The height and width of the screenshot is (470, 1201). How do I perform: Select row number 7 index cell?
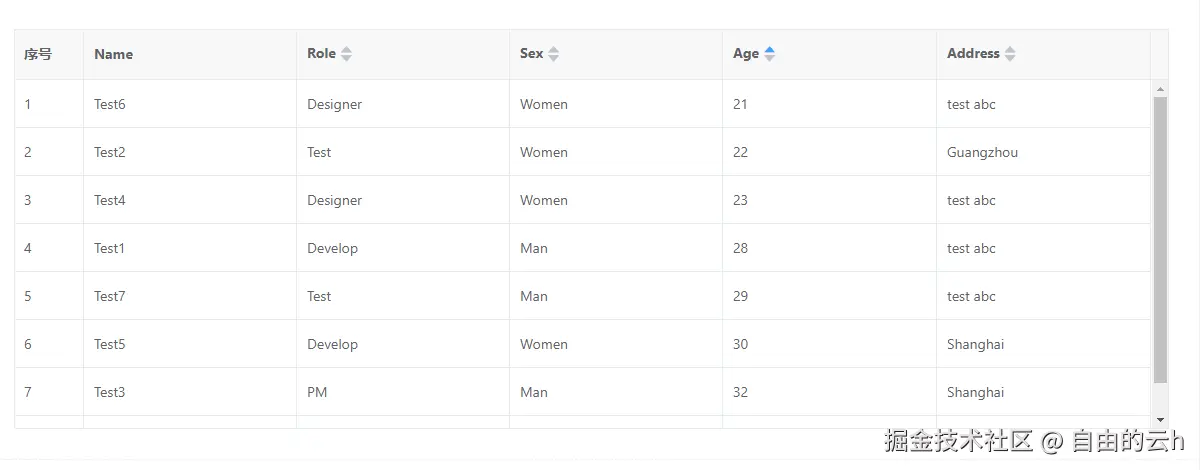coord(28,392)
